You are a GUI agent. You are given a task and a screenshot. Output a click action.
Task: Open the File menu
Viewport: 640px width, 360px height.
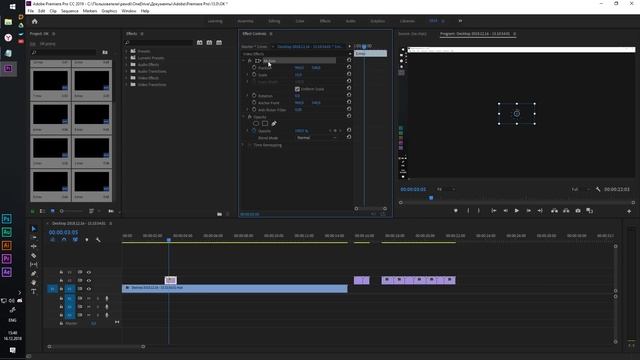pyautogui.click(x=31, y=11)
